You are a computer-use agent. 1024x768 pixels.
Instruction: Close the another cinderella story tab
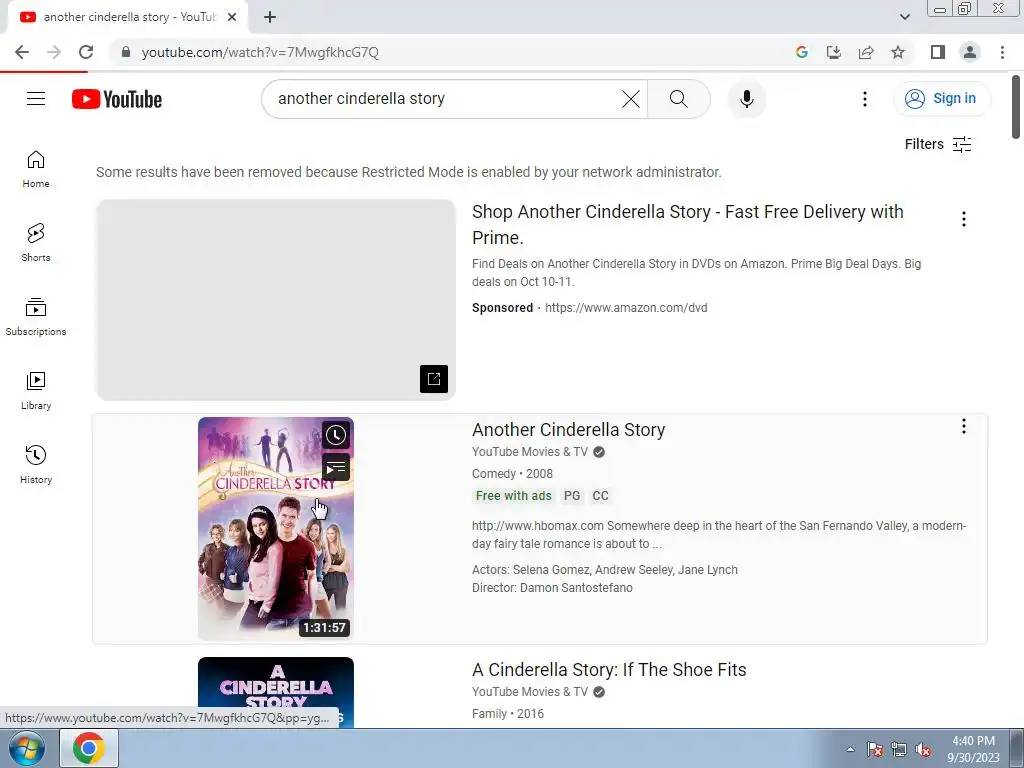tap(232, 17)
